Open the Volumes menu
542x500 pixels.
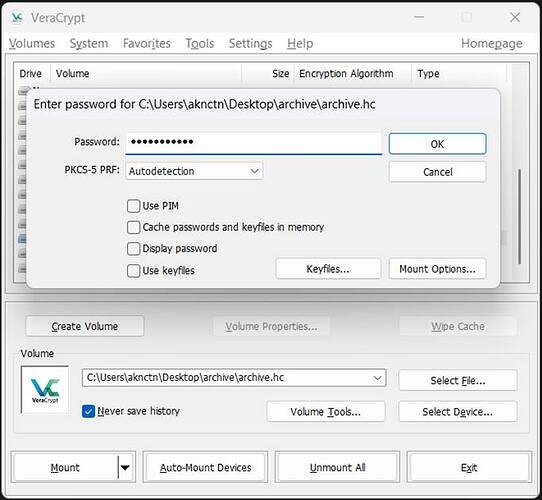[32, 44]
